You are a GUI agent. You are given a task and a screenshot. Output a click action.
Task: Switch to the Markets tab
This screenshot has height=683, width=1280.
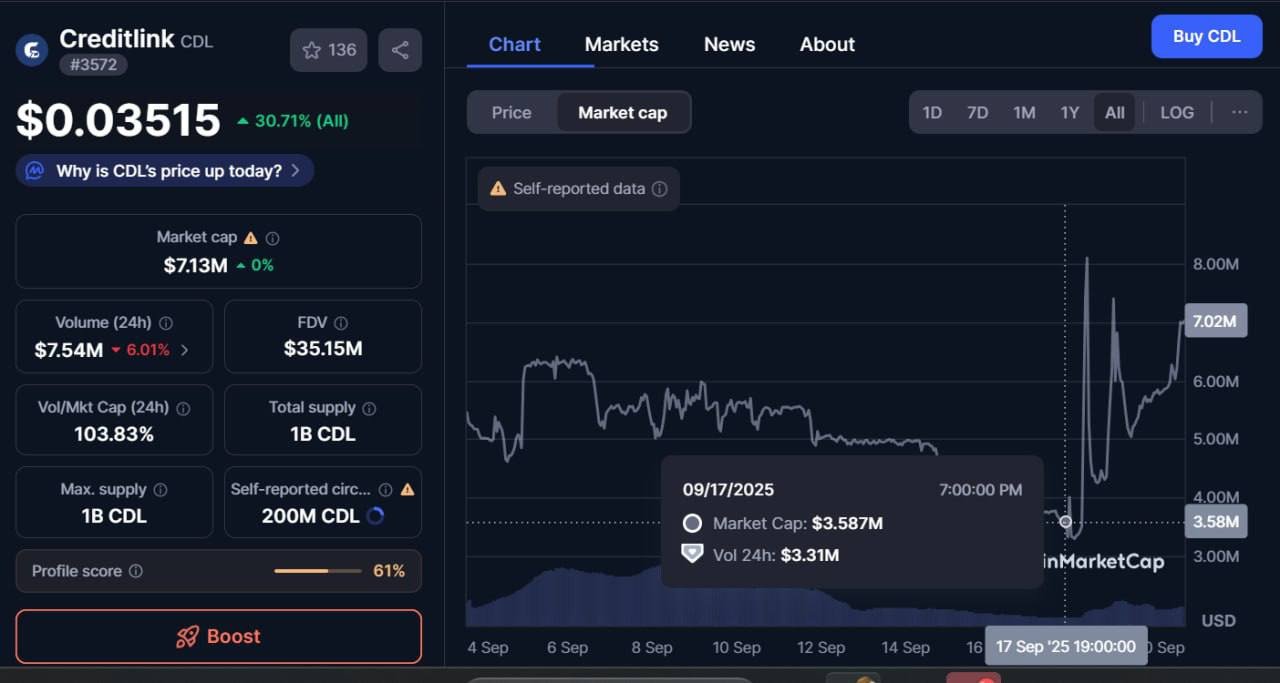click(621, 44)
